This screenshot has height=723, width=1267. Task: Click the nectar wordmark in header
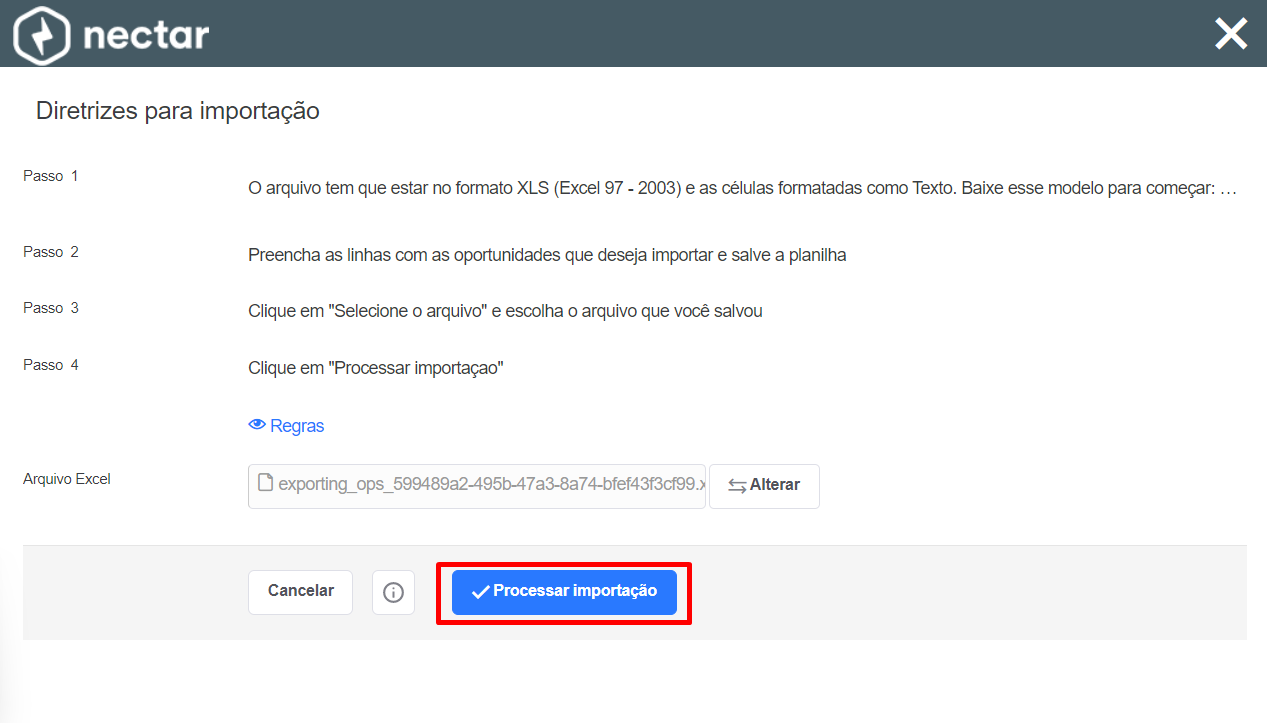(146, 35)
